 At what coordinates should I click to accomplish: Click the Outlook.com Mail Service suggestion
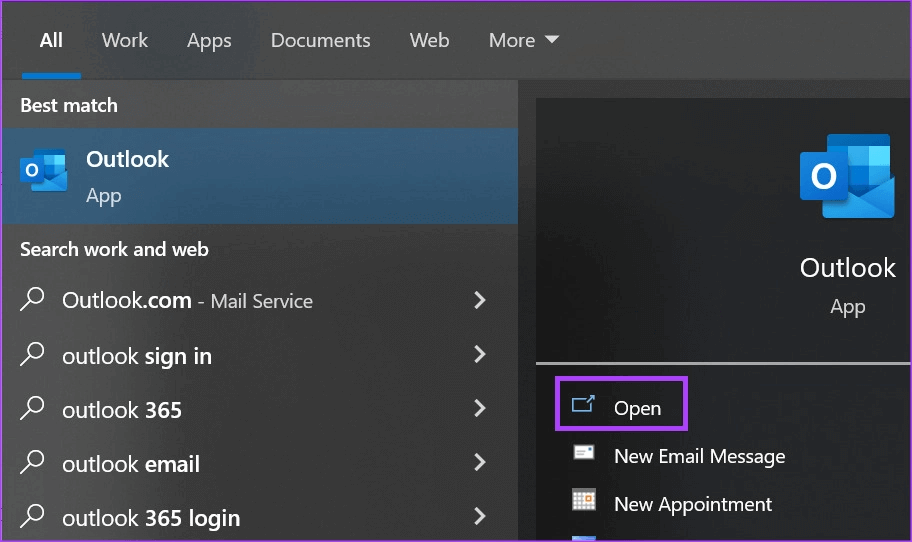187,301
